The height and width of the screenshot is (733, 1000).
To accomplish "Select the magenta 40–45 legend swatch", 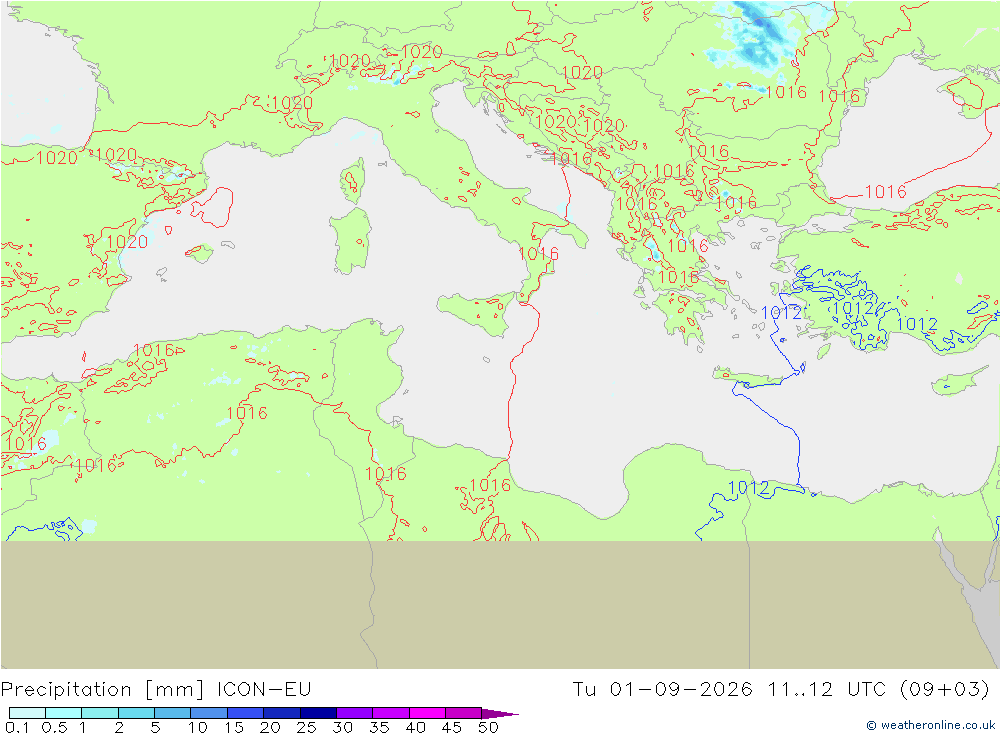I will pyautogui.click(x=427, y=713).
